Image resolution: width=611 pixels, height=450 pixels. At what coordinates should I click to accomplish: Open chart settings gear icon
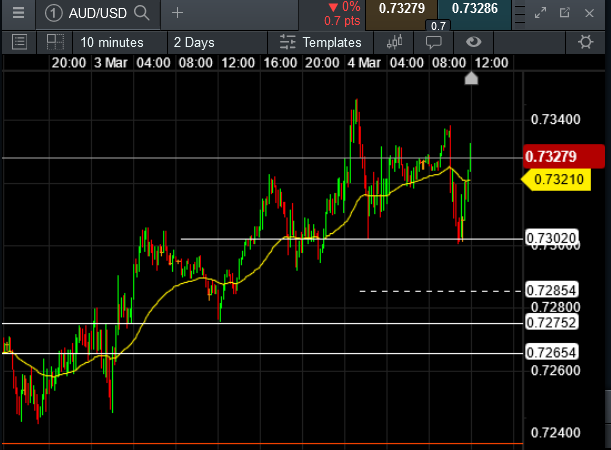point(585,42)
